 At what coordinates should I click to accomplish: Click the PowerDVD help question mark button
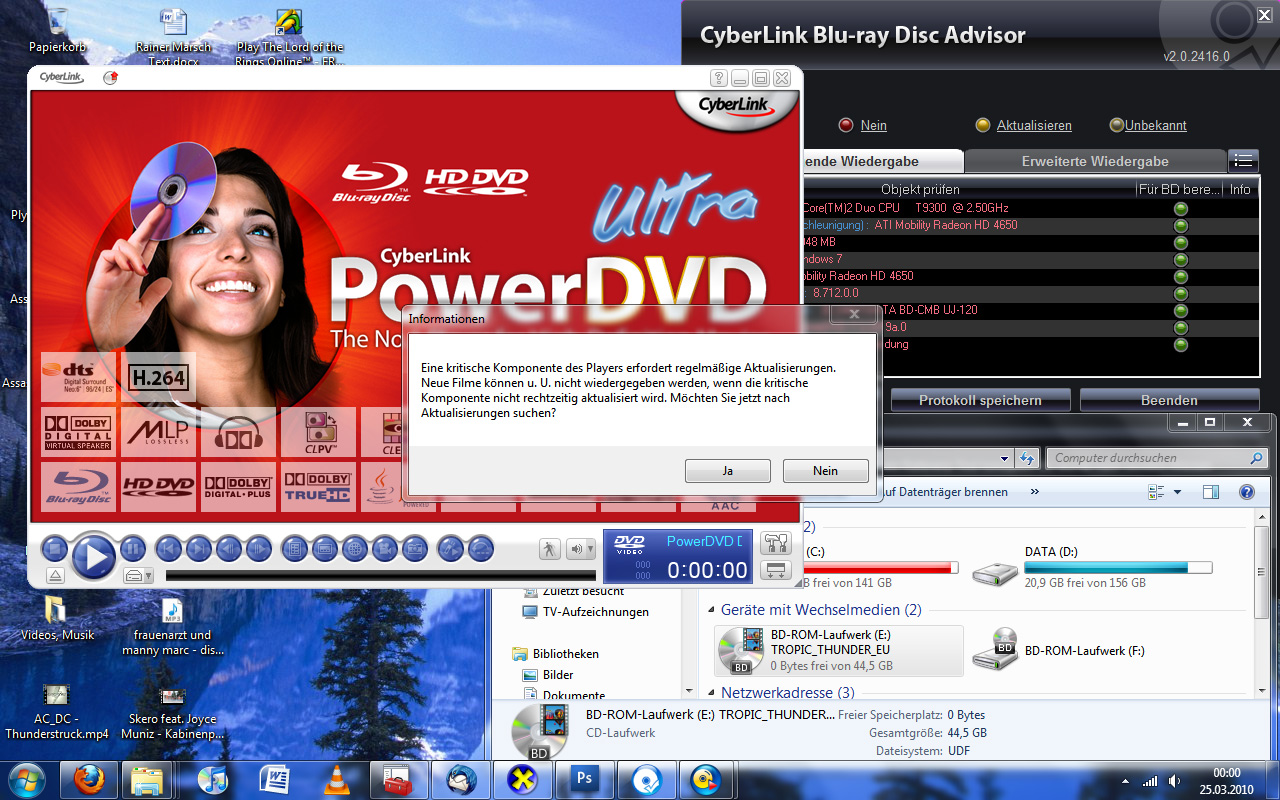point(718,78)
